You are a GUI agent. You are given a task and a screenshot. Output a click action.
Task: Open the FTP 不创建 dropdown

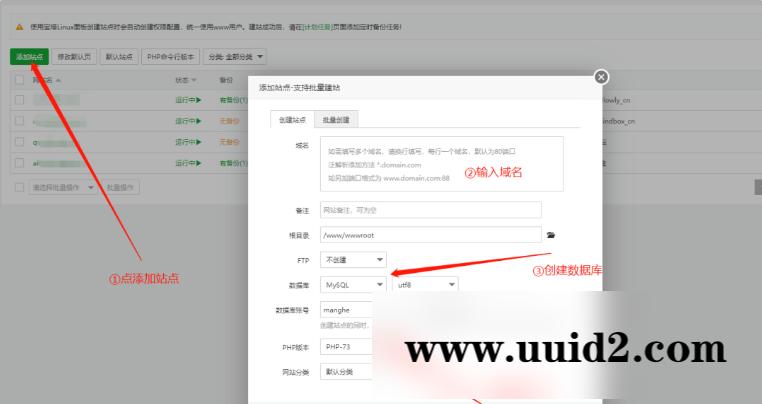353,260
